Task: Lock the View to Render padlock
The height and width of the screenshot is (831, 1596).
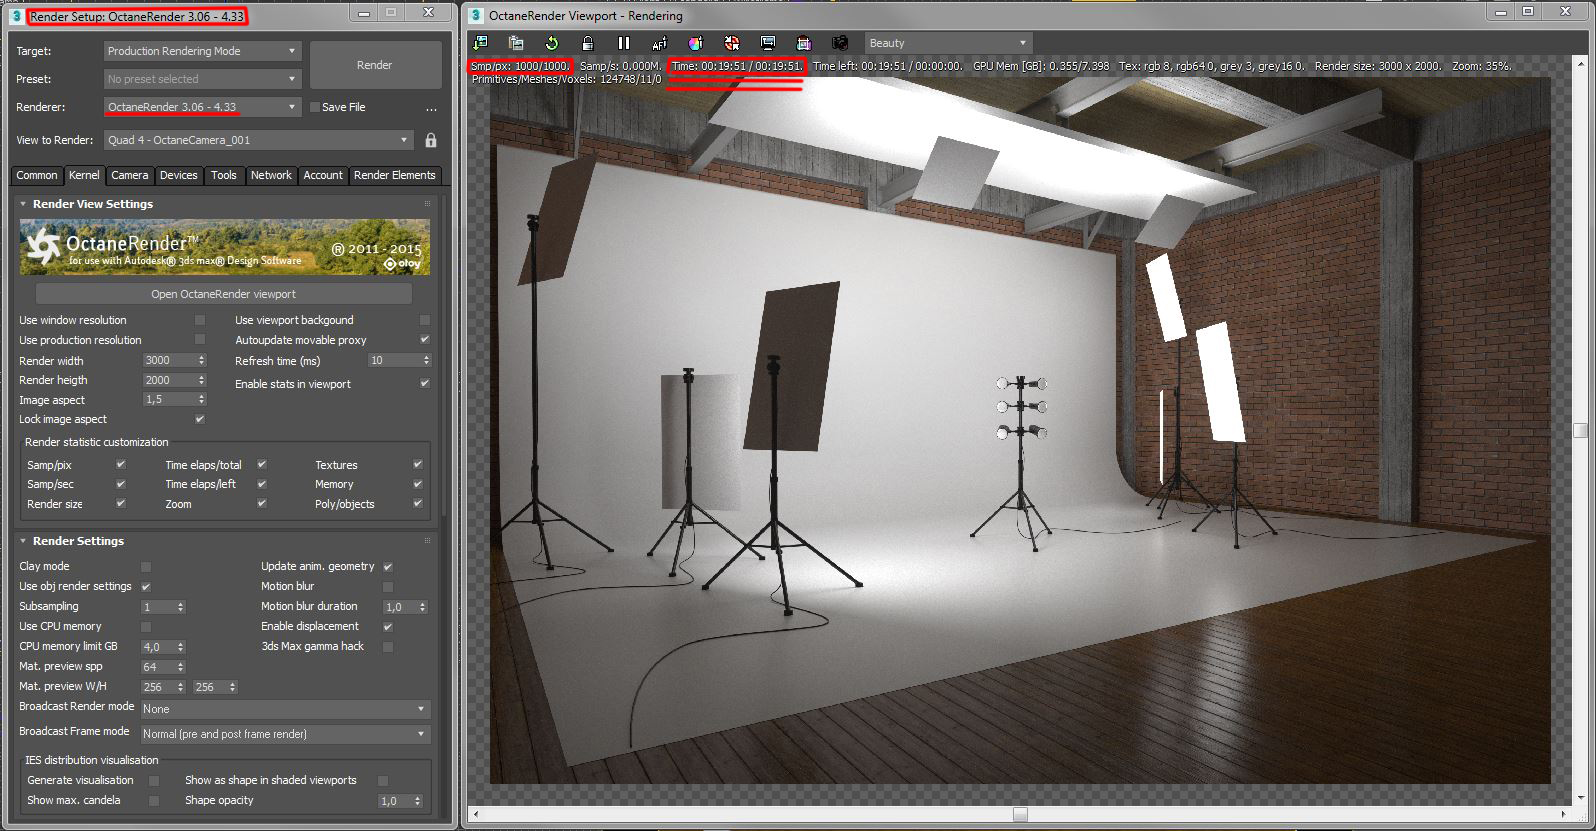Action: (x=431, y=140)
